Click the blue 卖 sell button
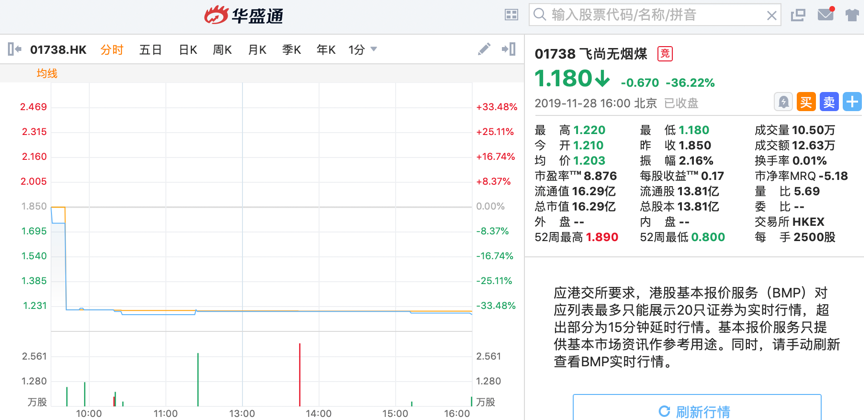The width and height of the screenshot is (864, 420). 829,102
